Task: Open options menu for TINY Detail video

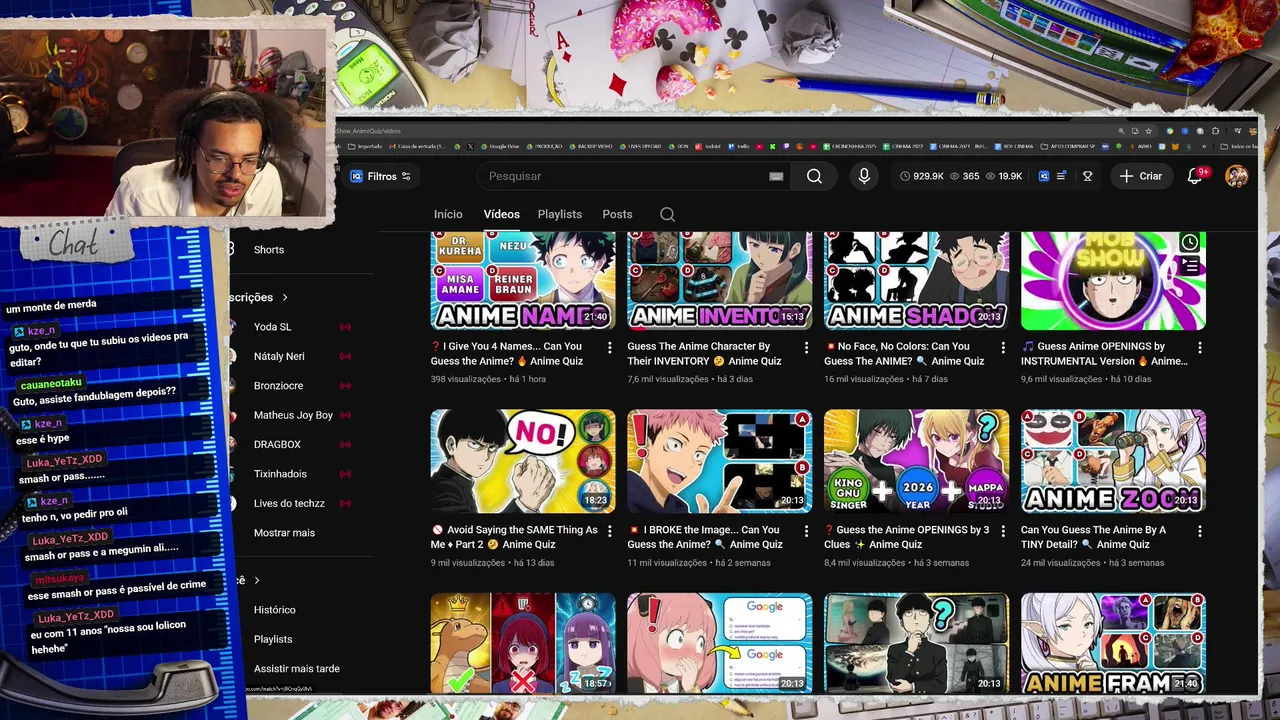Action: [x=1199, y=530]
